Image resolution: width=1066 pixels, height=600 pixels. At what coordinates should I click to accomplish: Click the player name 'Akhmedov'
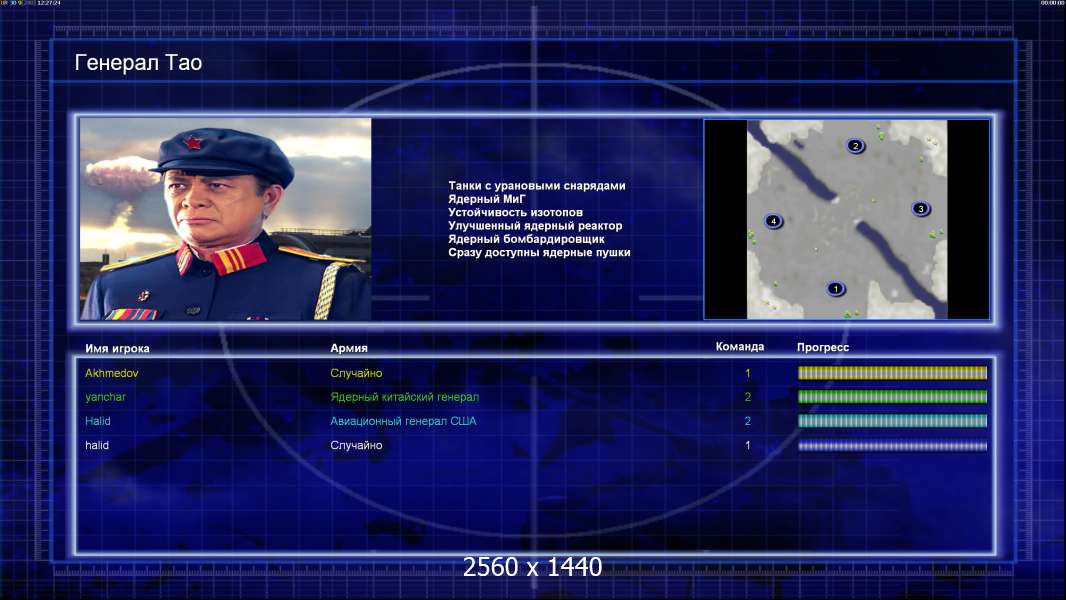point(111,373)
